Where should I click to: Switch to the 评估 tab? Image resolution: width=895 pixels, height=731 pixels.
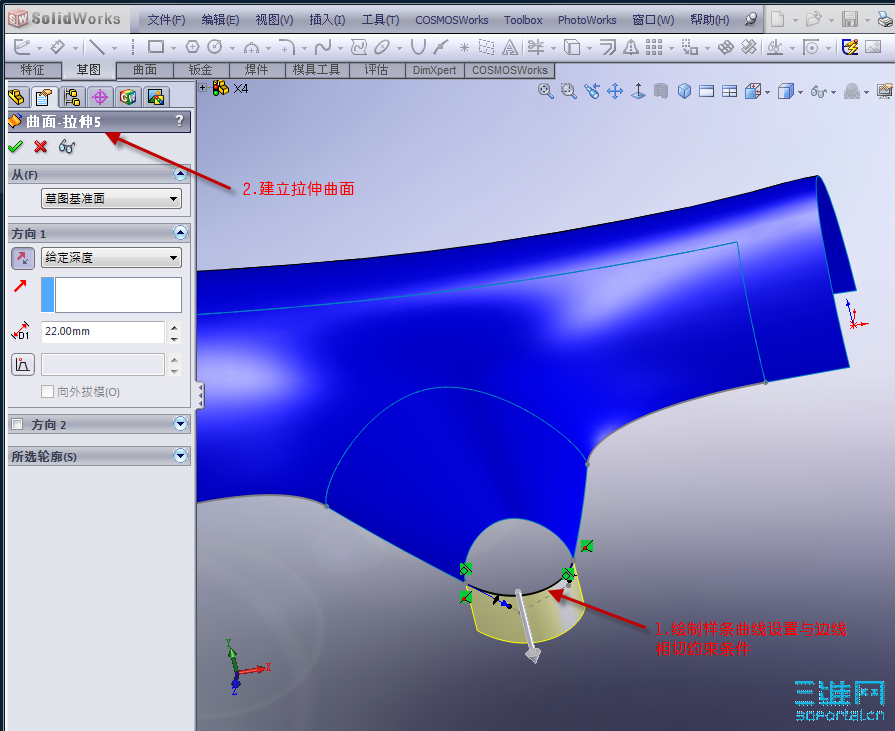376,70
